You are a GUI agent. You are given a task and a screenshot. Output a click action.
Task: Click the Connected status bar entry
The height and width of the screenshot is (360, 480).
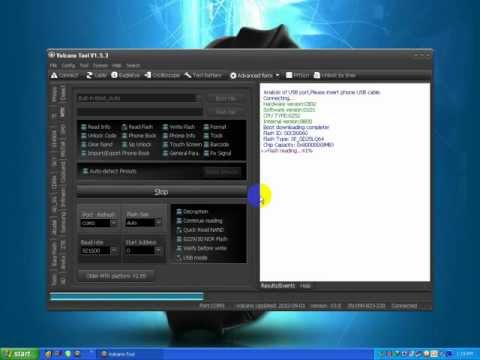(x=404, y=306)
